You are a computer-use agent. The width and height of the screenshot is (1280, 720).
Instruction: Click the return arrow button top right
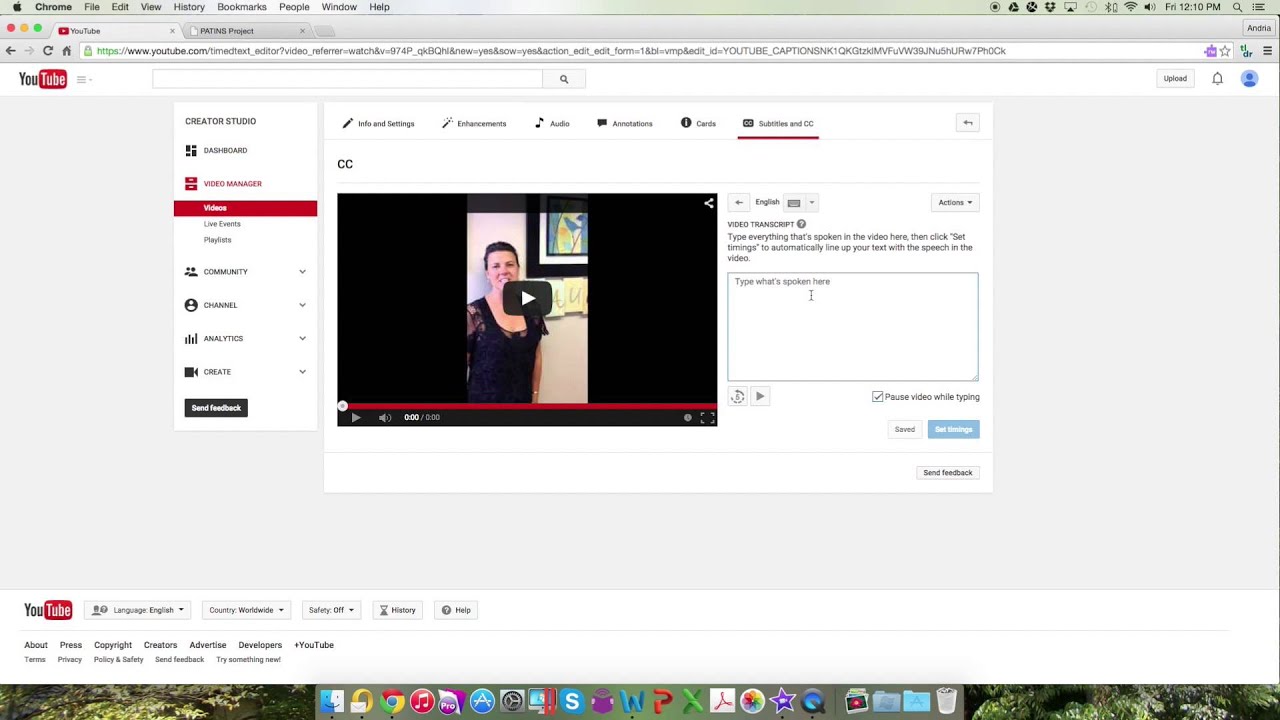(968, 123)
